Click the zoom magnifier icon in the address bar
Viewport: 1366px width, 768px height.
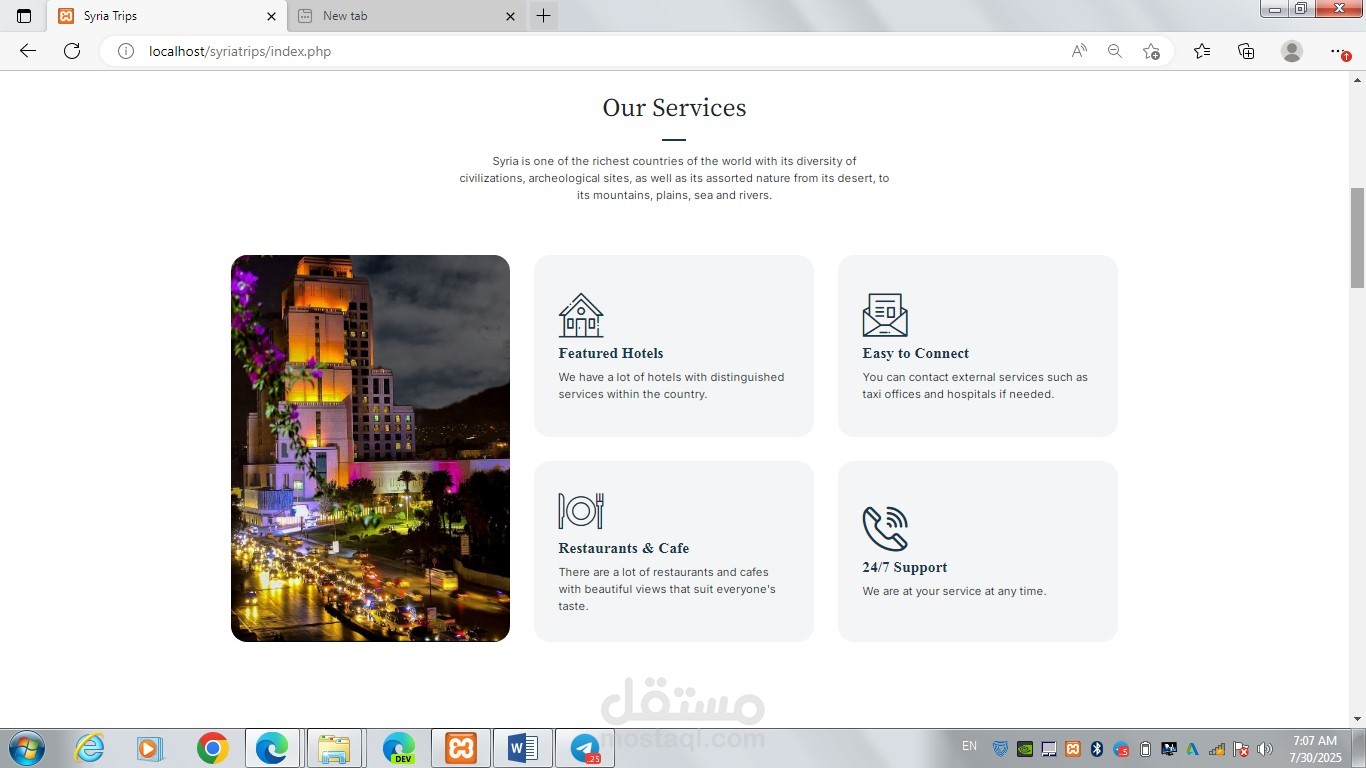coord(1115,51)
